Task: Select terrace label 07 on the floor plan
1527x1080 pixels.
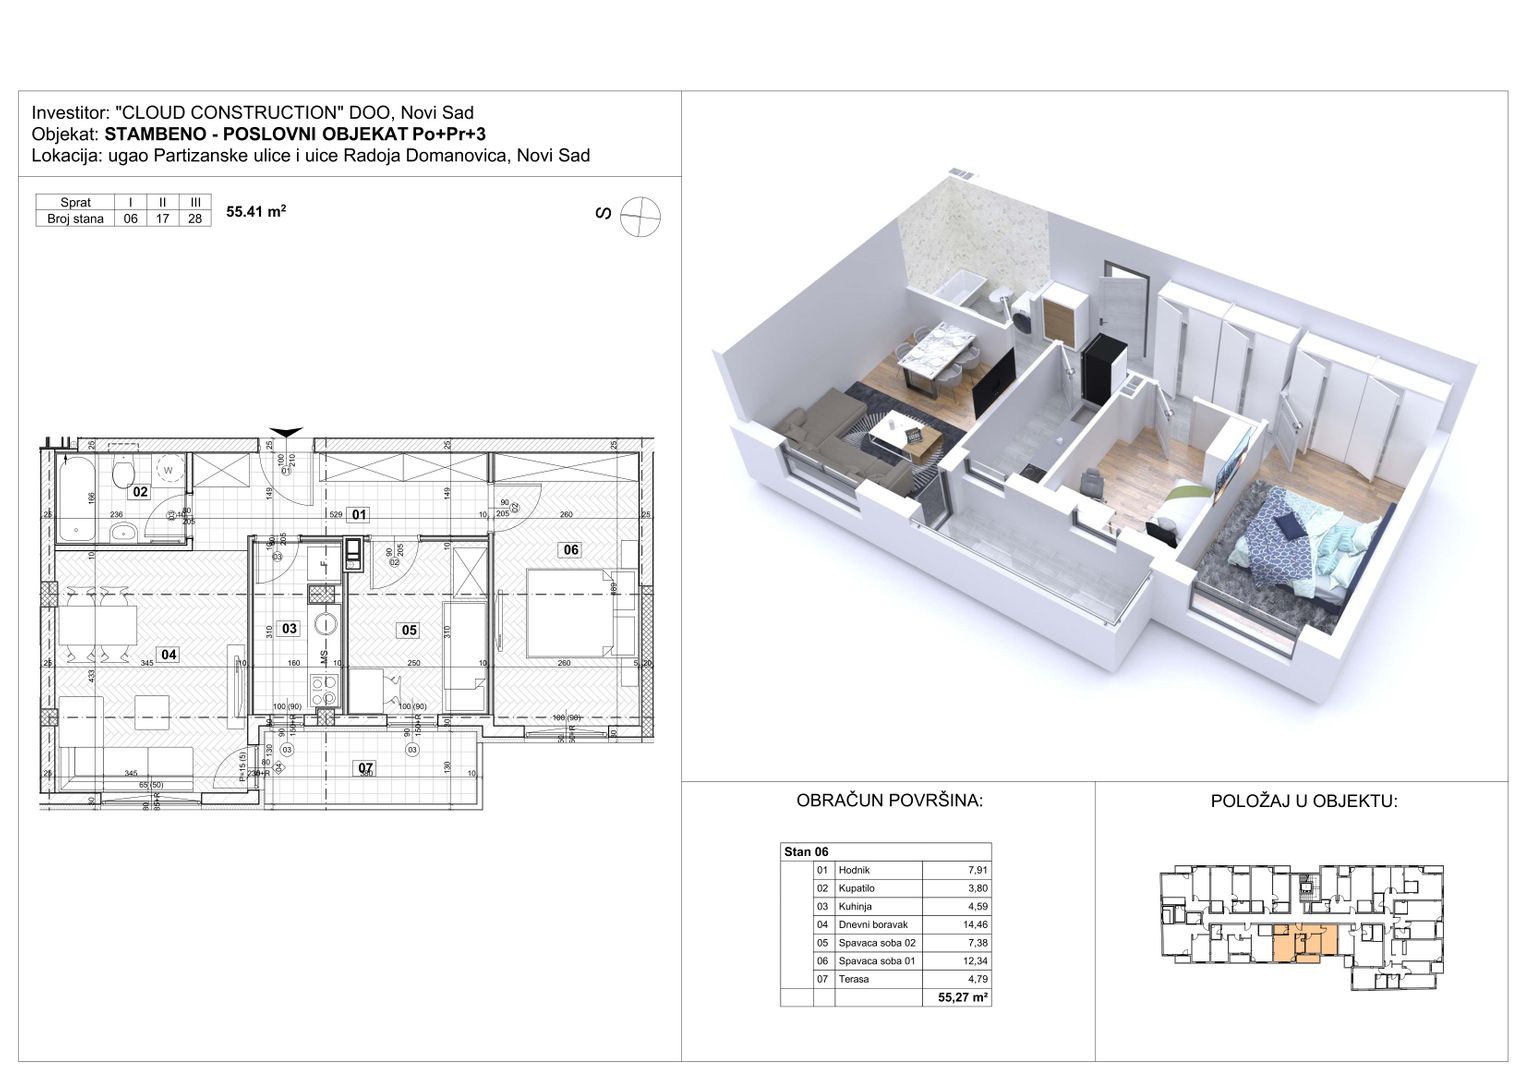Action: pyautogui.click(x=366, y=768)
